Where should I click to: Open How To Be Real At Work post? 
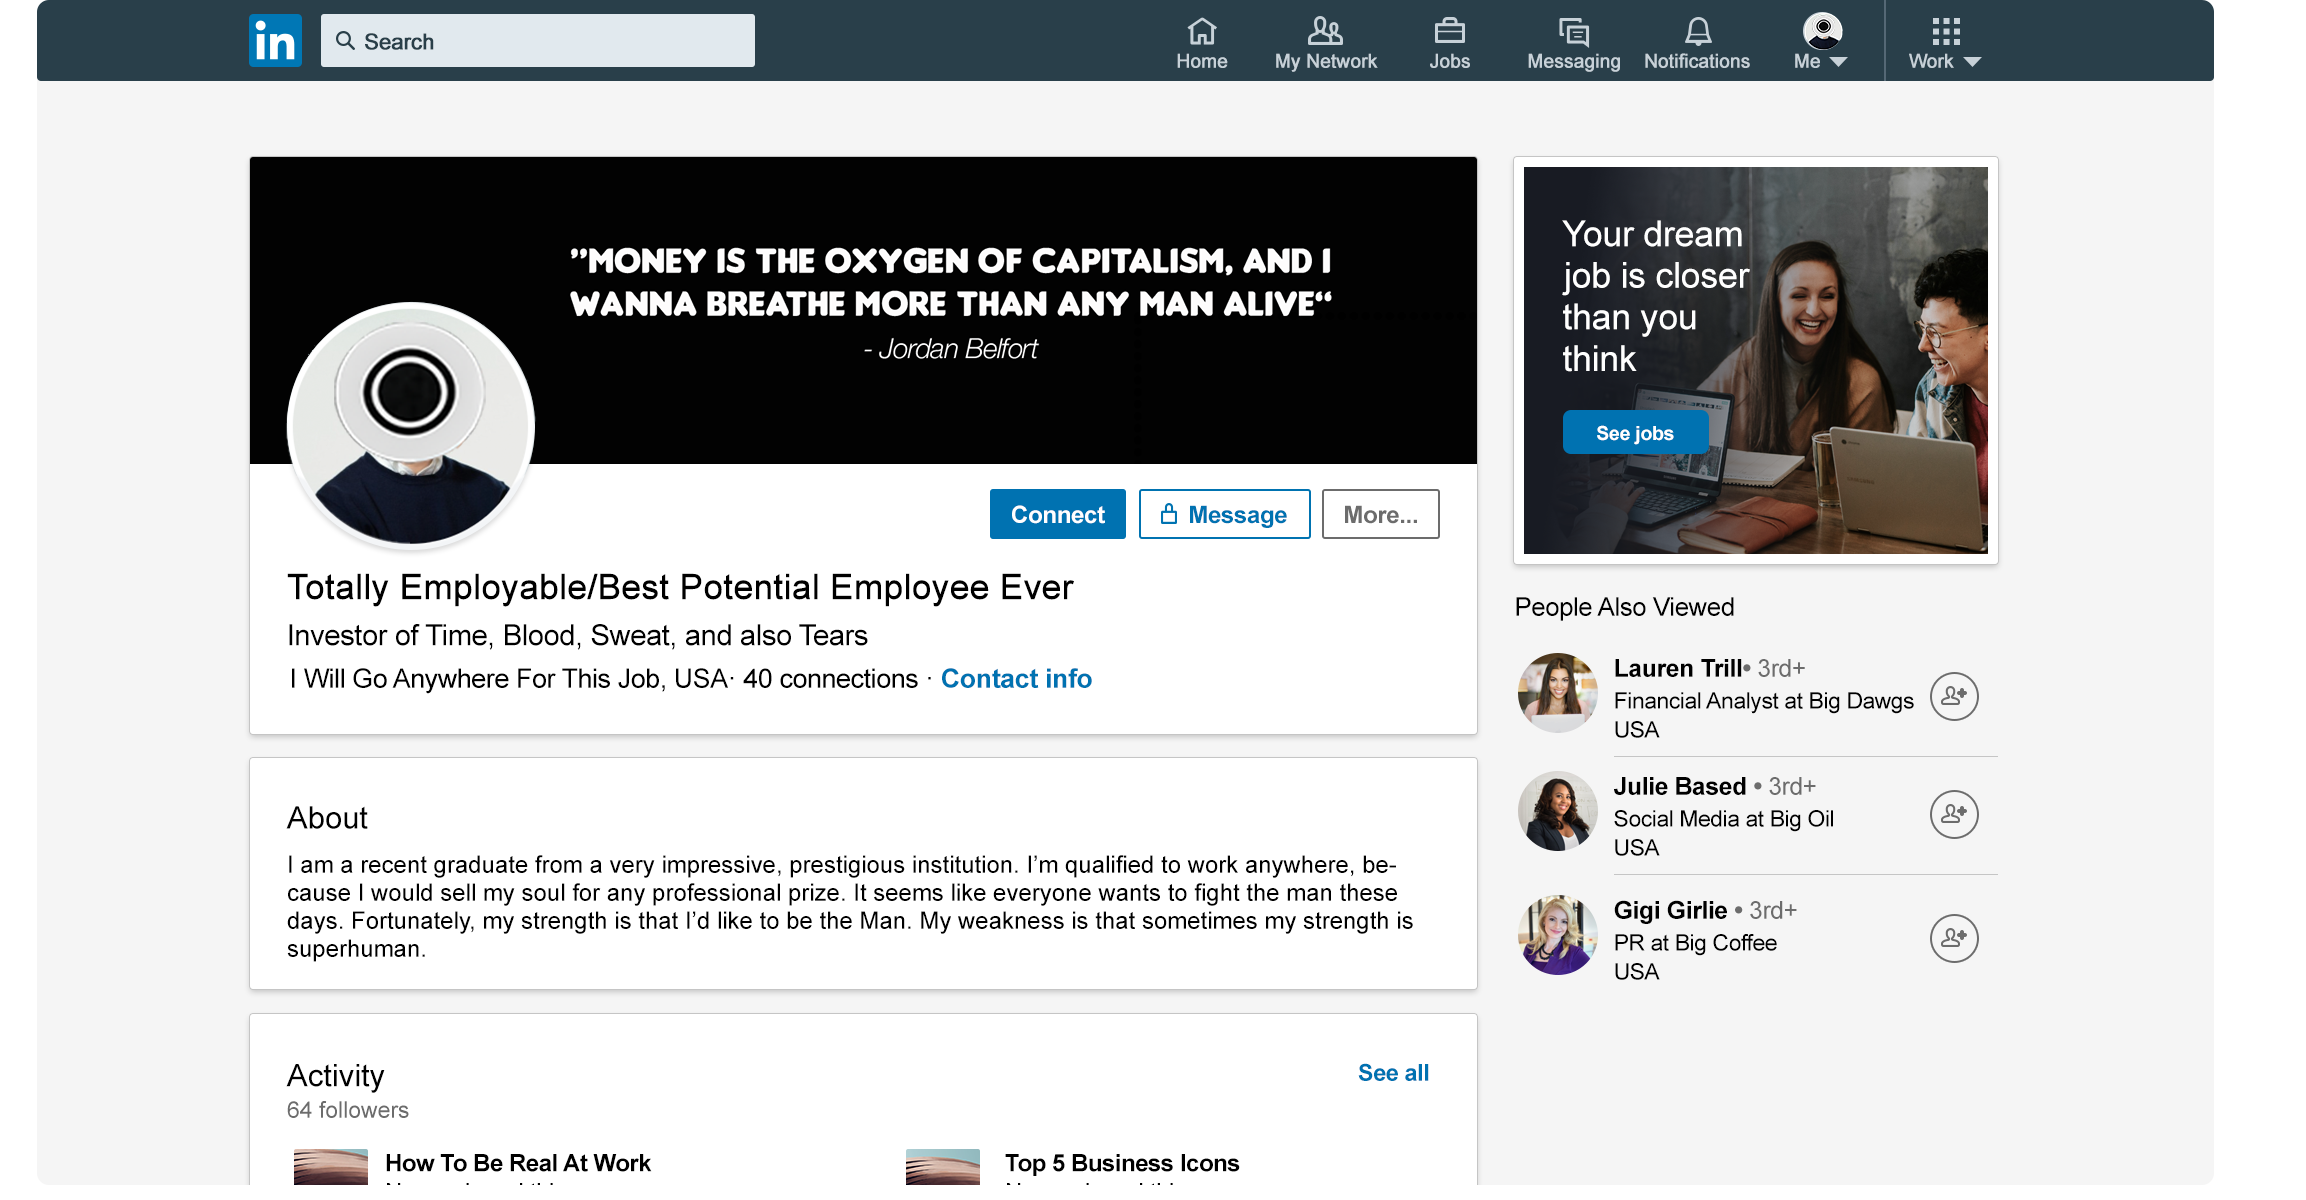point(517,1163)
